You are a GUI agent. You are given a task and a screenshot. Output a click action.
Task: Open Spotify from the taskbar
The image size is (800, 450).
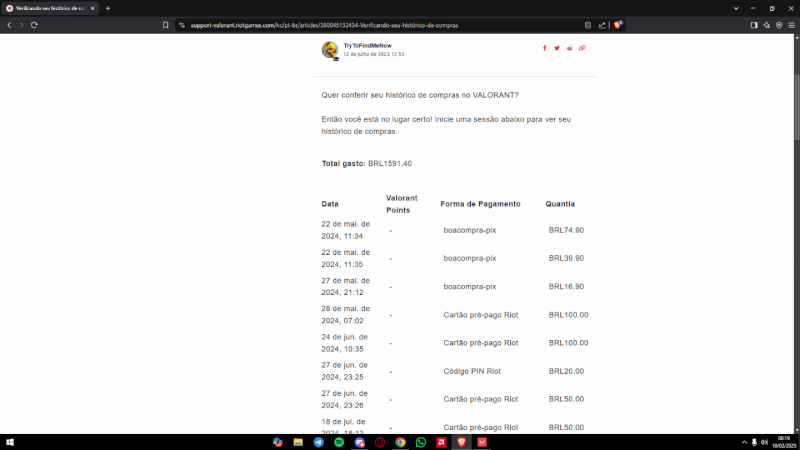339,442
